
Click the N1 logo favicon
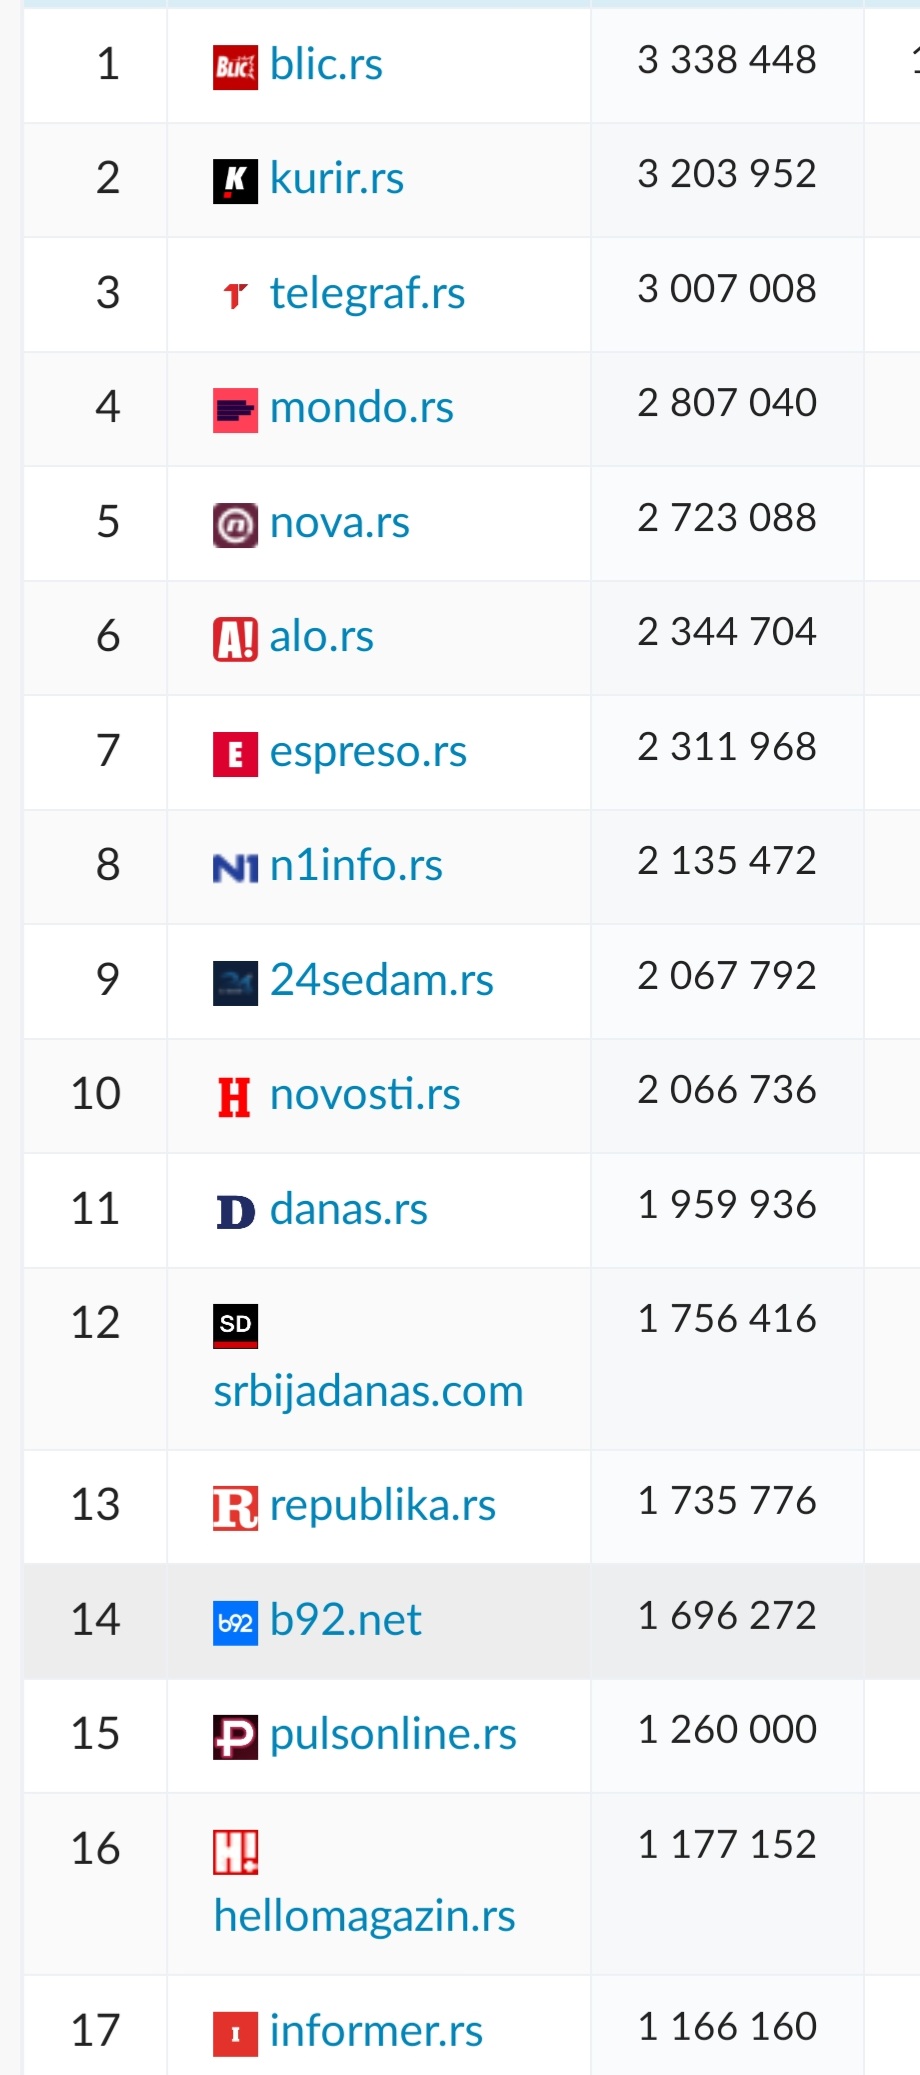[x=235, y=868]
